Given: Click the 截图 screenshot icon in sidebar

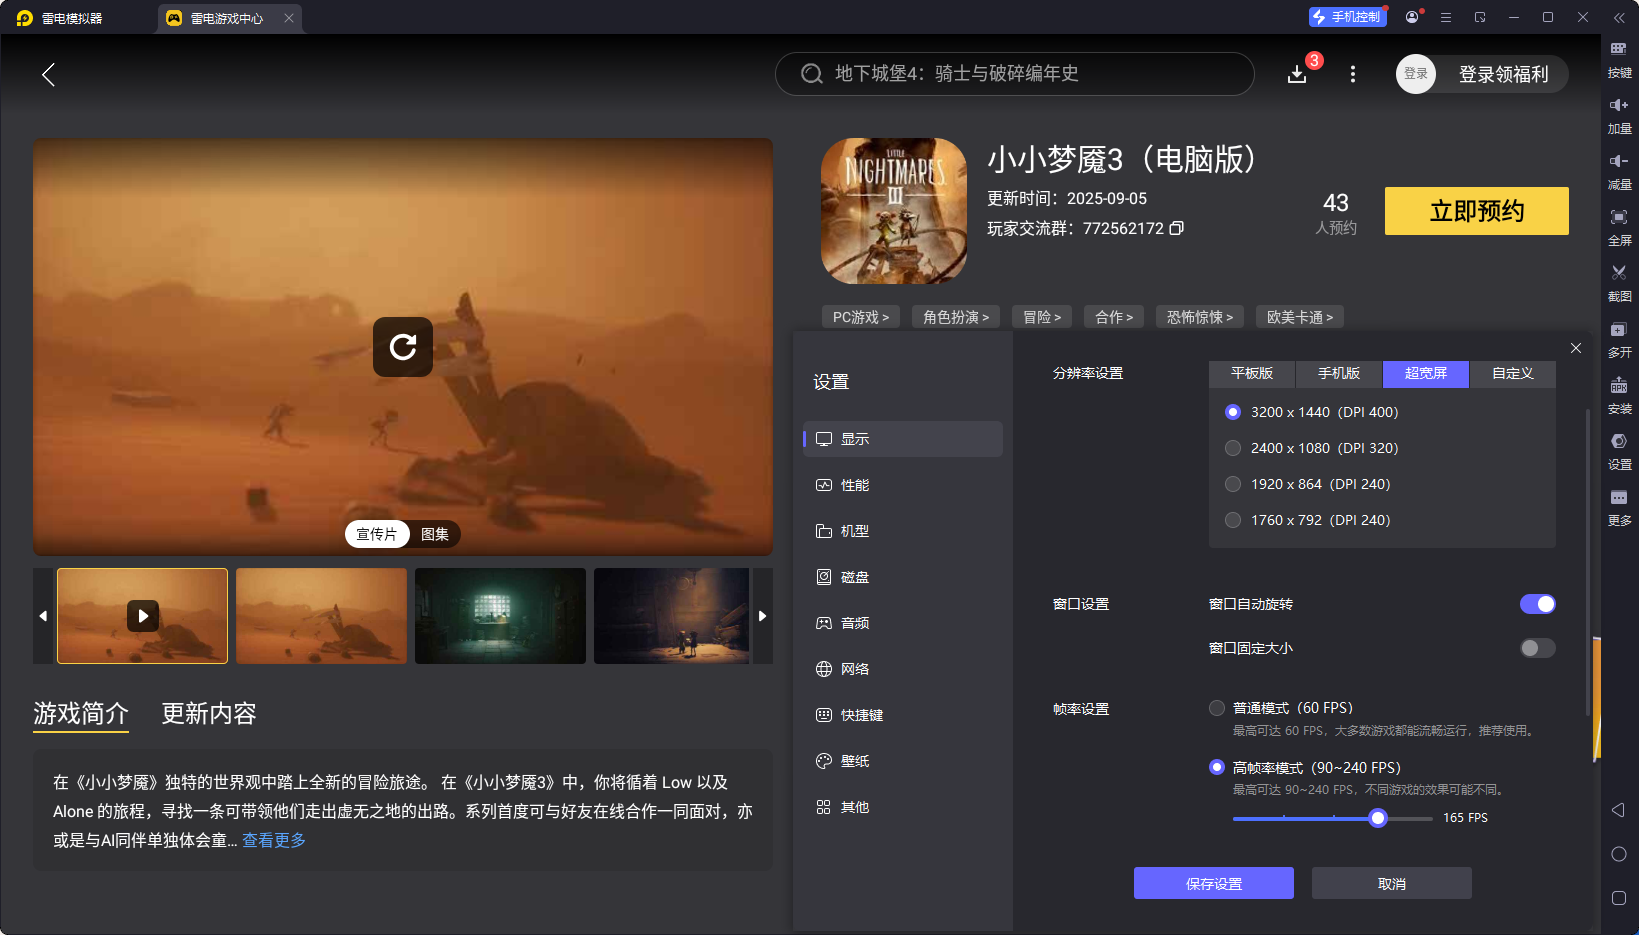Looking at the screenshot, I should point(1620,283).
